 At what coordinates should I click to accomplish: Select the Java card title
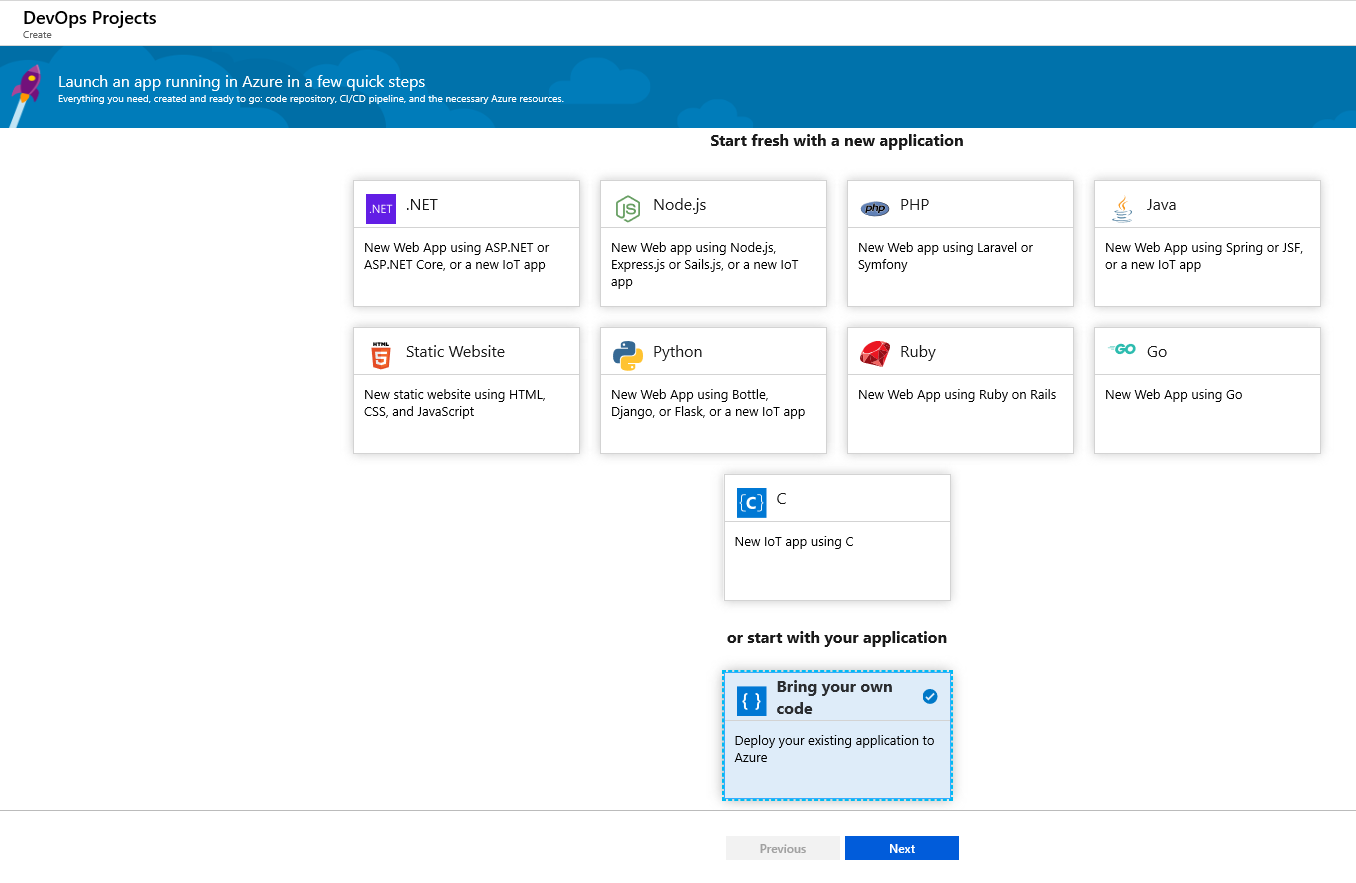click(x=1161, y=205)
